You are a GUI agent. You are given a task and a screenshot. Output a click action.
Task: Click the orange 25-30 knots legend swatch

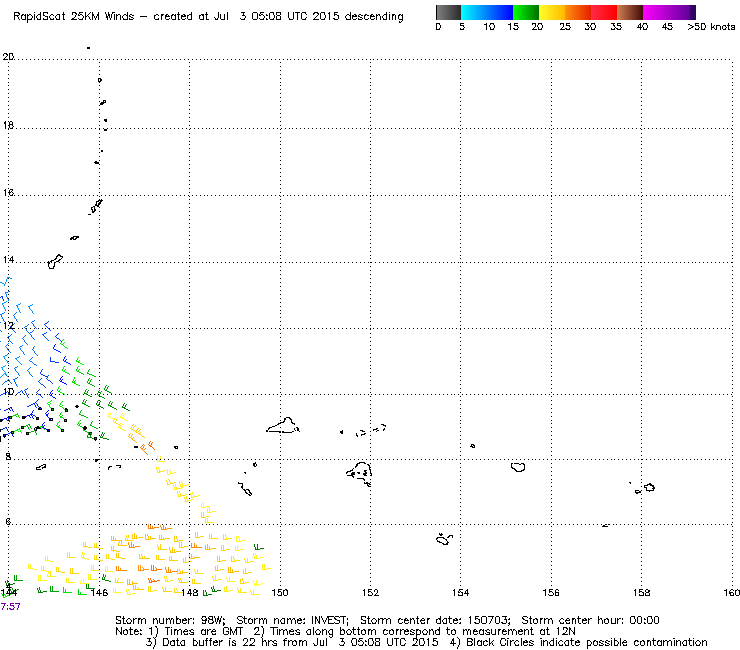578,12
